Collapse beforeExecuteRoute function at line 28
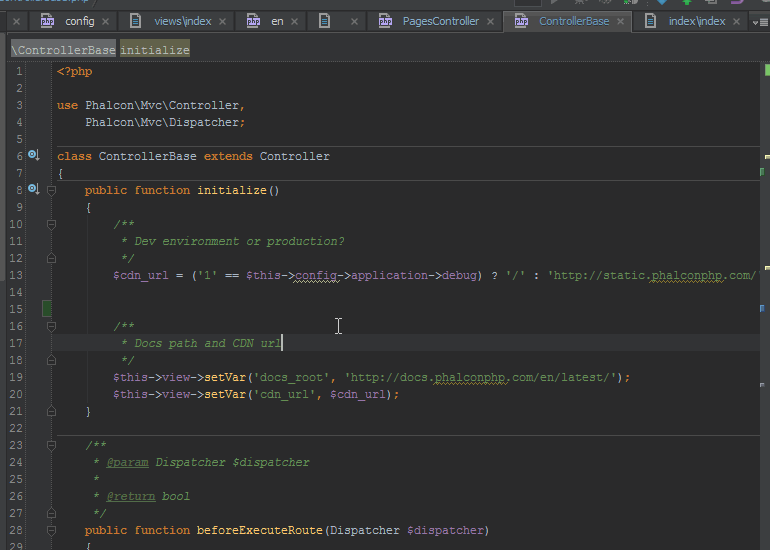Screen dimensions: 770x550 51,530
